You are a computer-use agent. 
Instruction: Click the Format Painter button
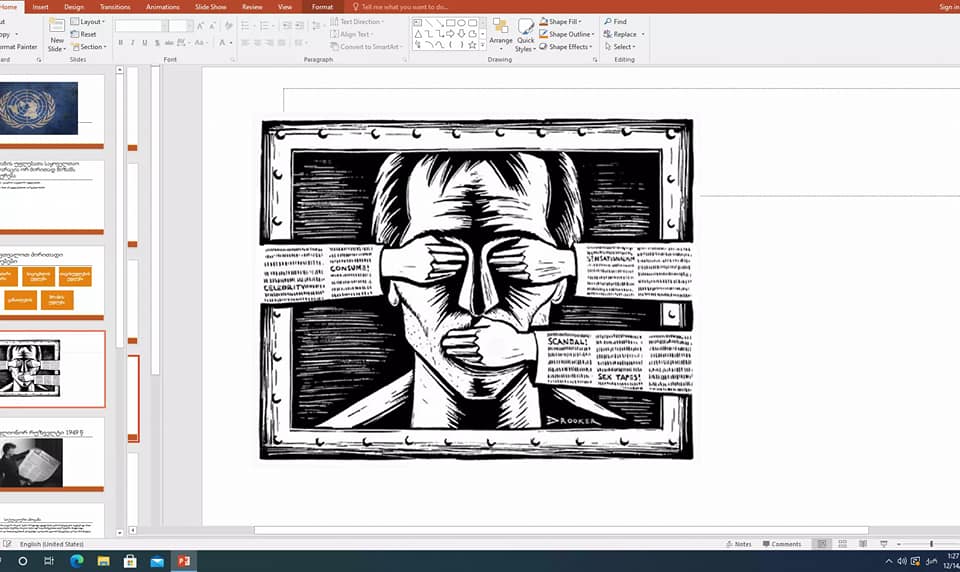(18, 47)
